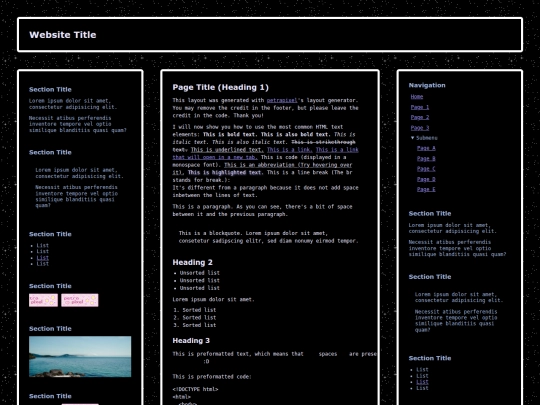The height and width of the screenshot is (405, 540).
Task: Click the second petrapixel badge image
Action: [80, 300]
